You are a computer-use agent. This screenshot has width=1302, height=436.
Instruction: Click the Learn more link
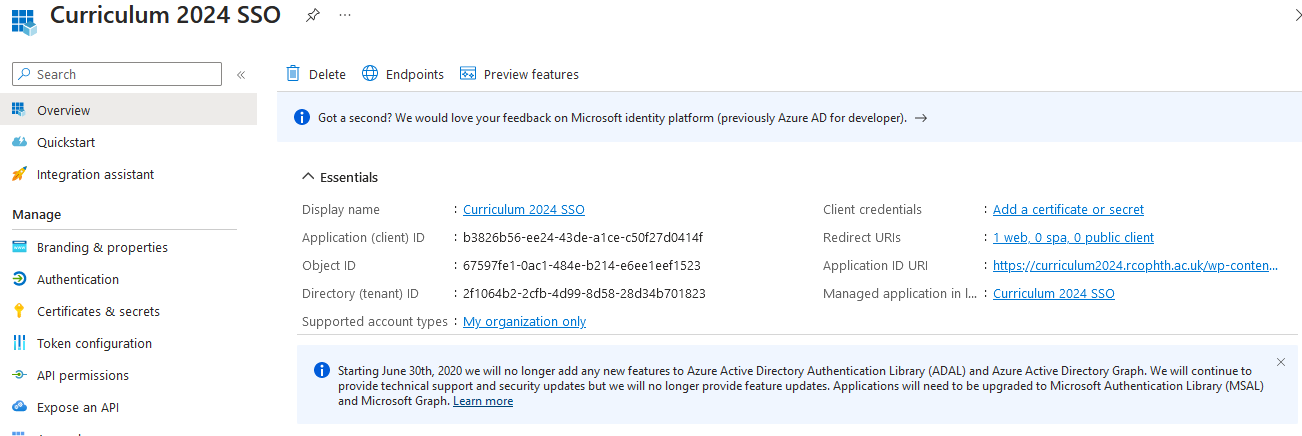[483, 401]
